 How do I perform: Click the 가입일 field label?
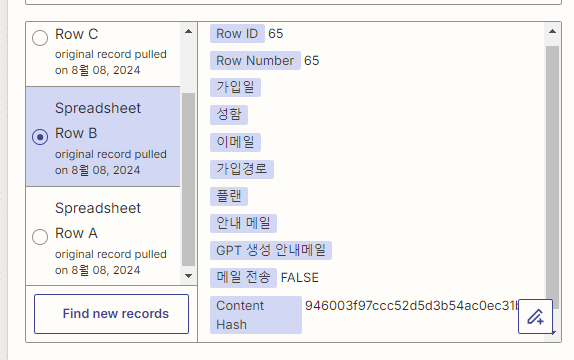click(235, 88)
